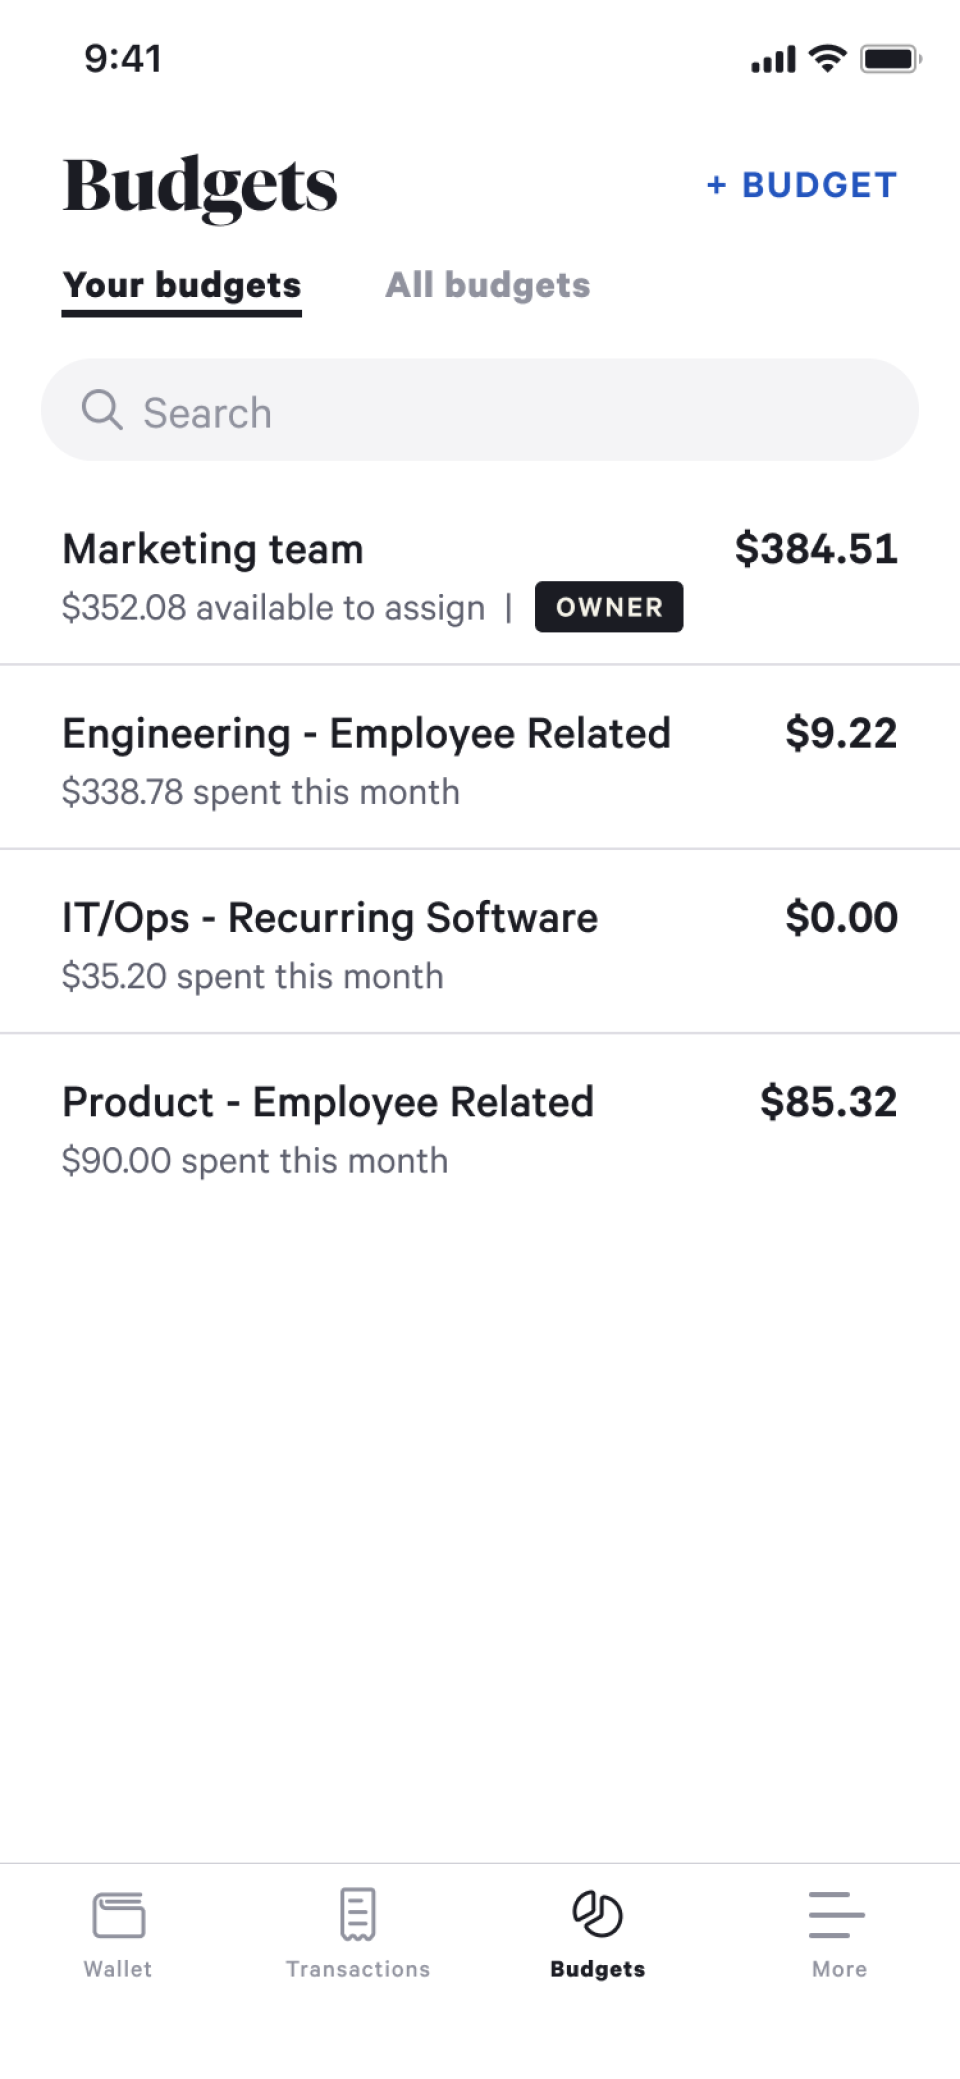Tap the Budgets pie chart icon
The height and width of the screenshot is (2079, 960).
(597, 1914)
